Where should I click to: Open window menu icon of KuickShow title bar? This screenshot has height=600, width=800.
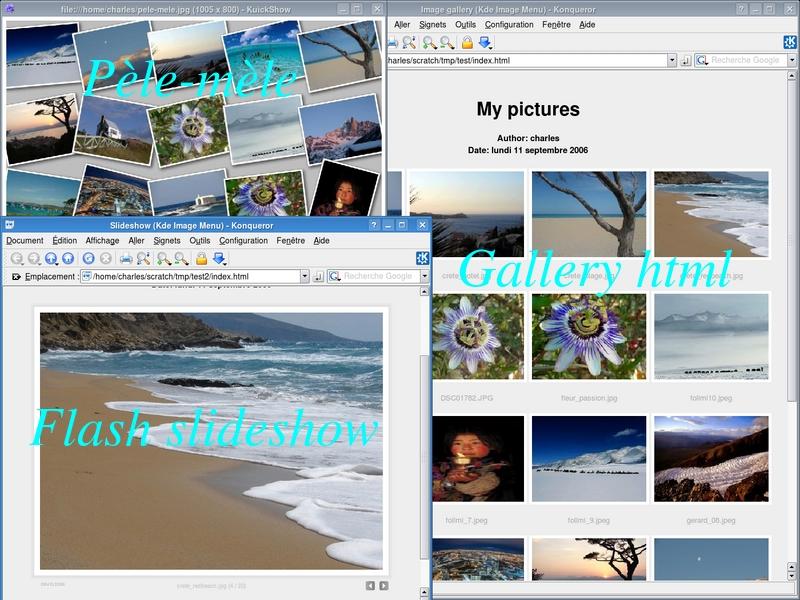[x=9, y=9]
